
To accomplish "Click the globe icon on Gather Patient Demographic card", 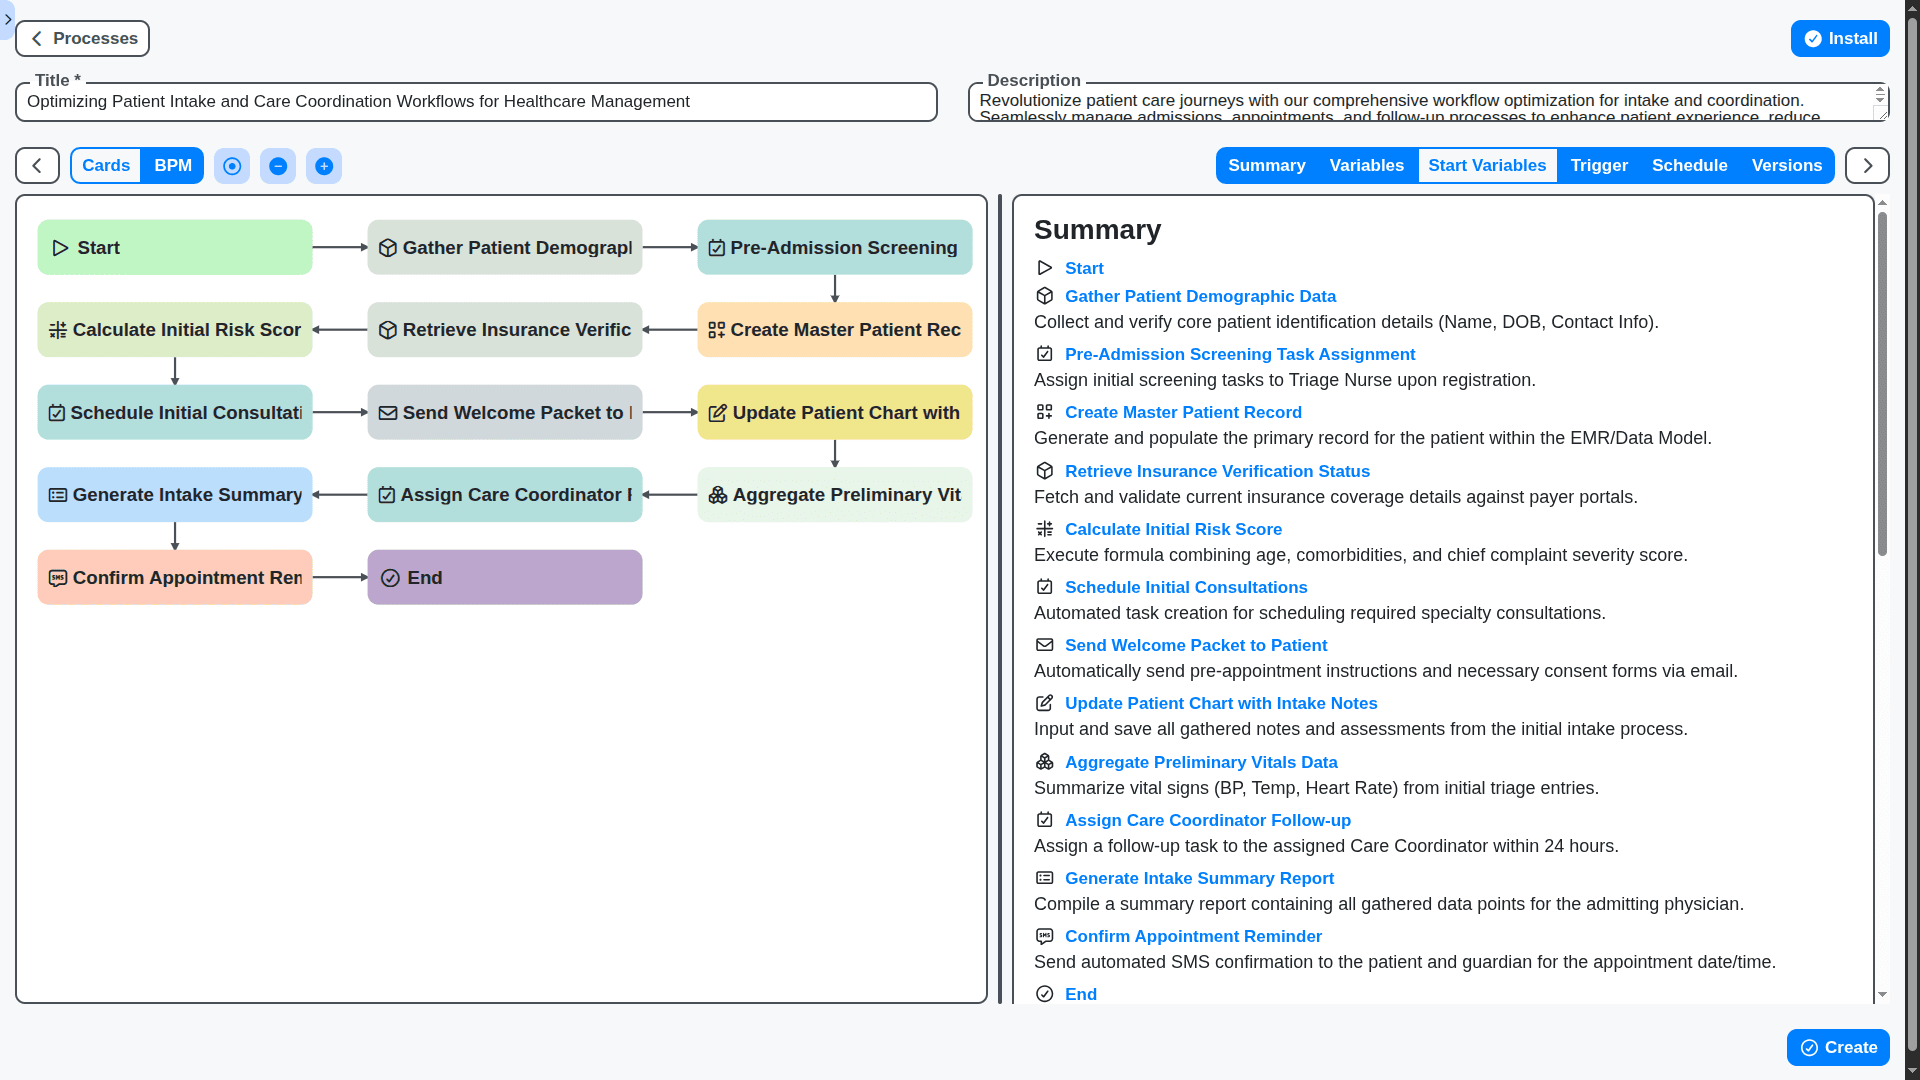I will 388,247.
